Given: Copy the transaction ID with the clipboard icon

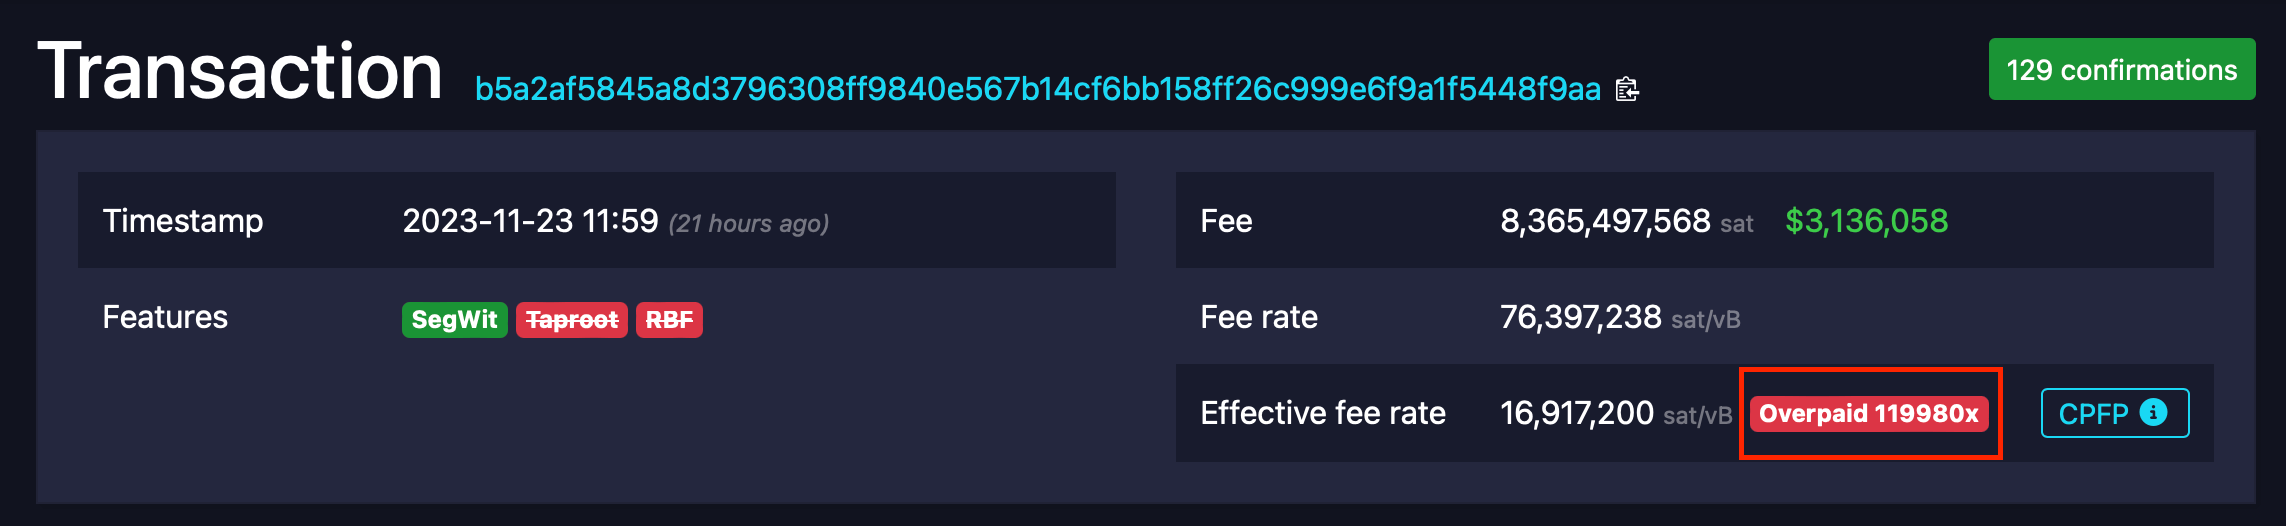Looking at the screenshot, I should [x=1627, y=90].
